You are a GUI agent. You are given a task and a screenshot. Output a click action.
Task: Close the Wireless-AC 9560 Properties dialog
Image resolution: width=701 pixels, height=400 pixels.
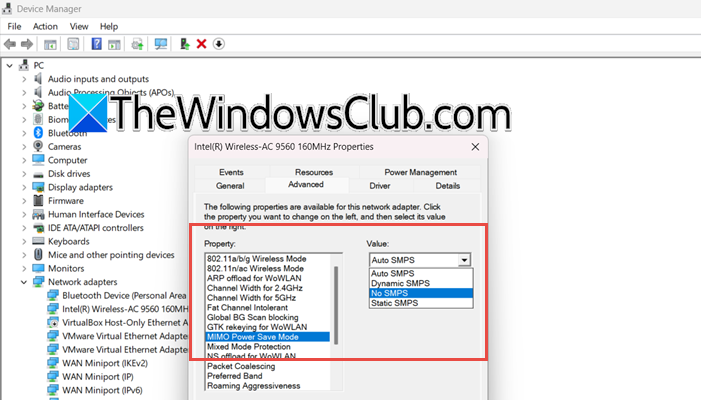475,147
